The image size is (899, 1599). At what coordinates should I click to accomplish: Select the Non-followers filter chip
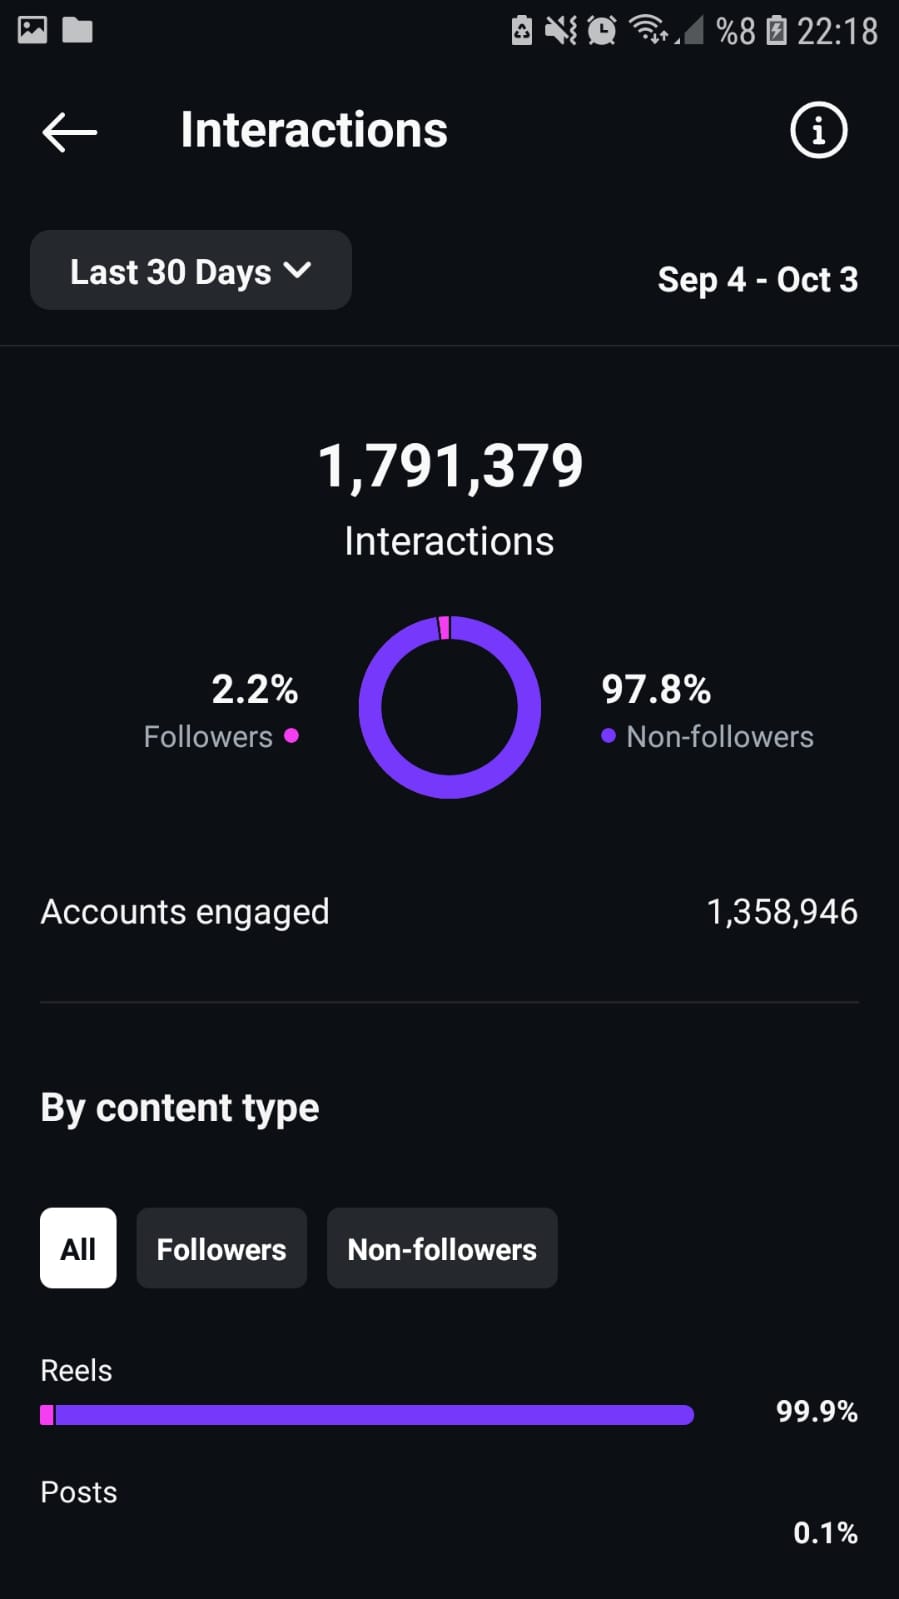[442, 1248]
